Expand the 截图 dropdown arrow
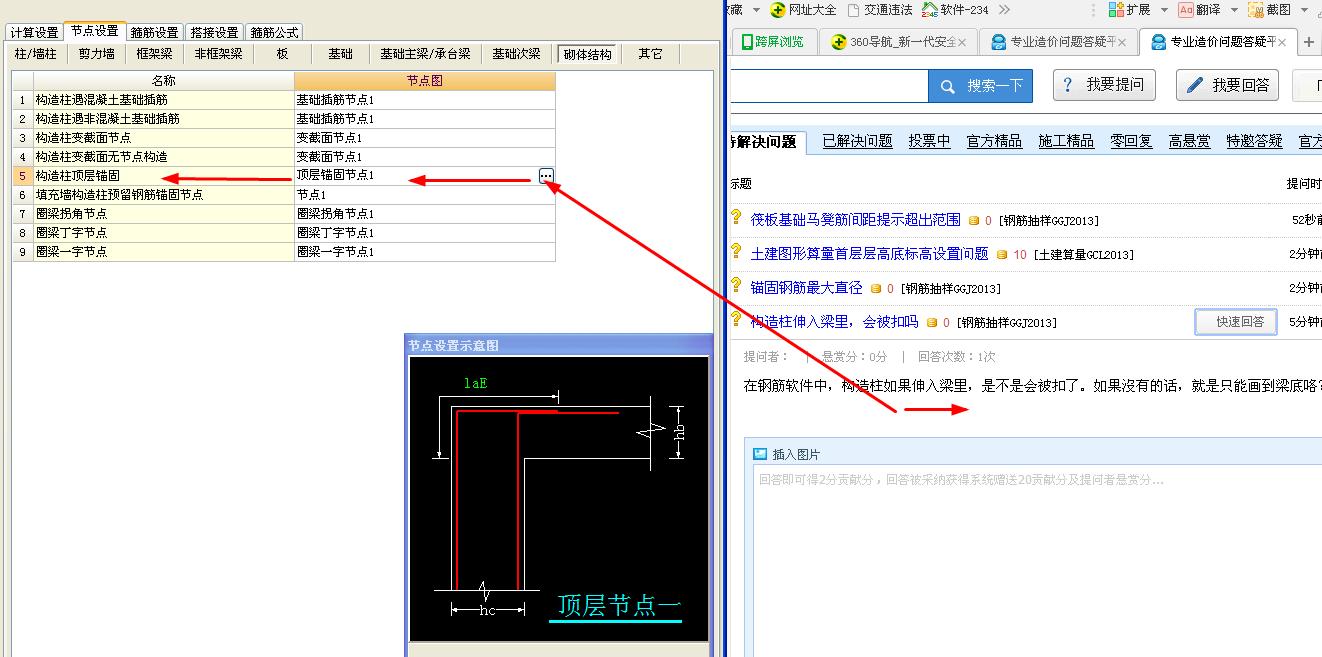1322x657 pixels. [1304, 10]
